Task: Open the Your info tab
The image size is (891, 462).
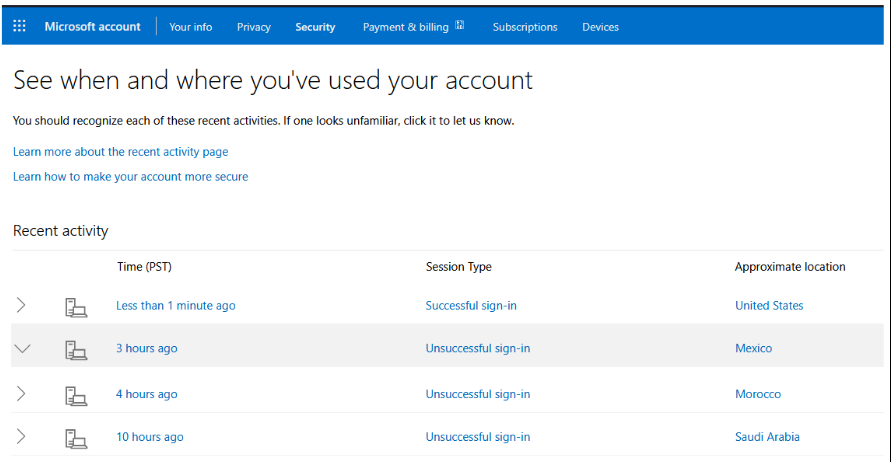Action: pyautogui.click(x=190, y=27)
